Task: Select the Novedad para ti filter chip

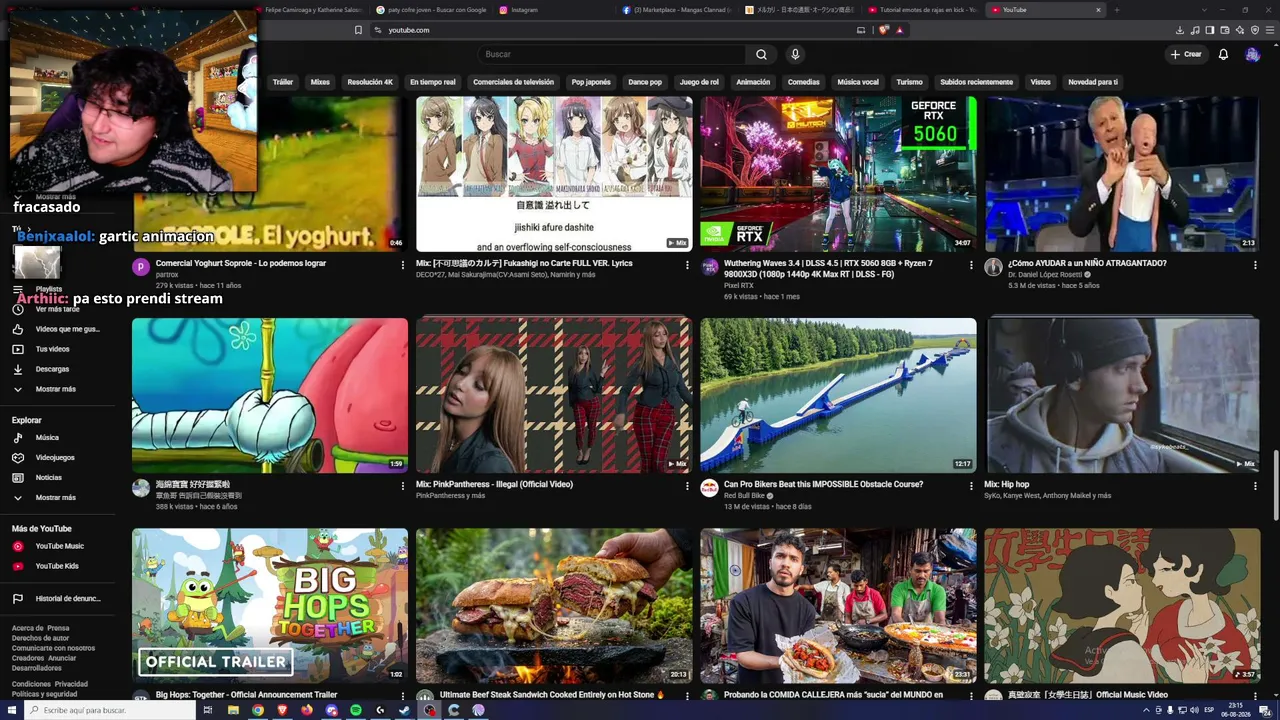Action: pos(1093,82)
